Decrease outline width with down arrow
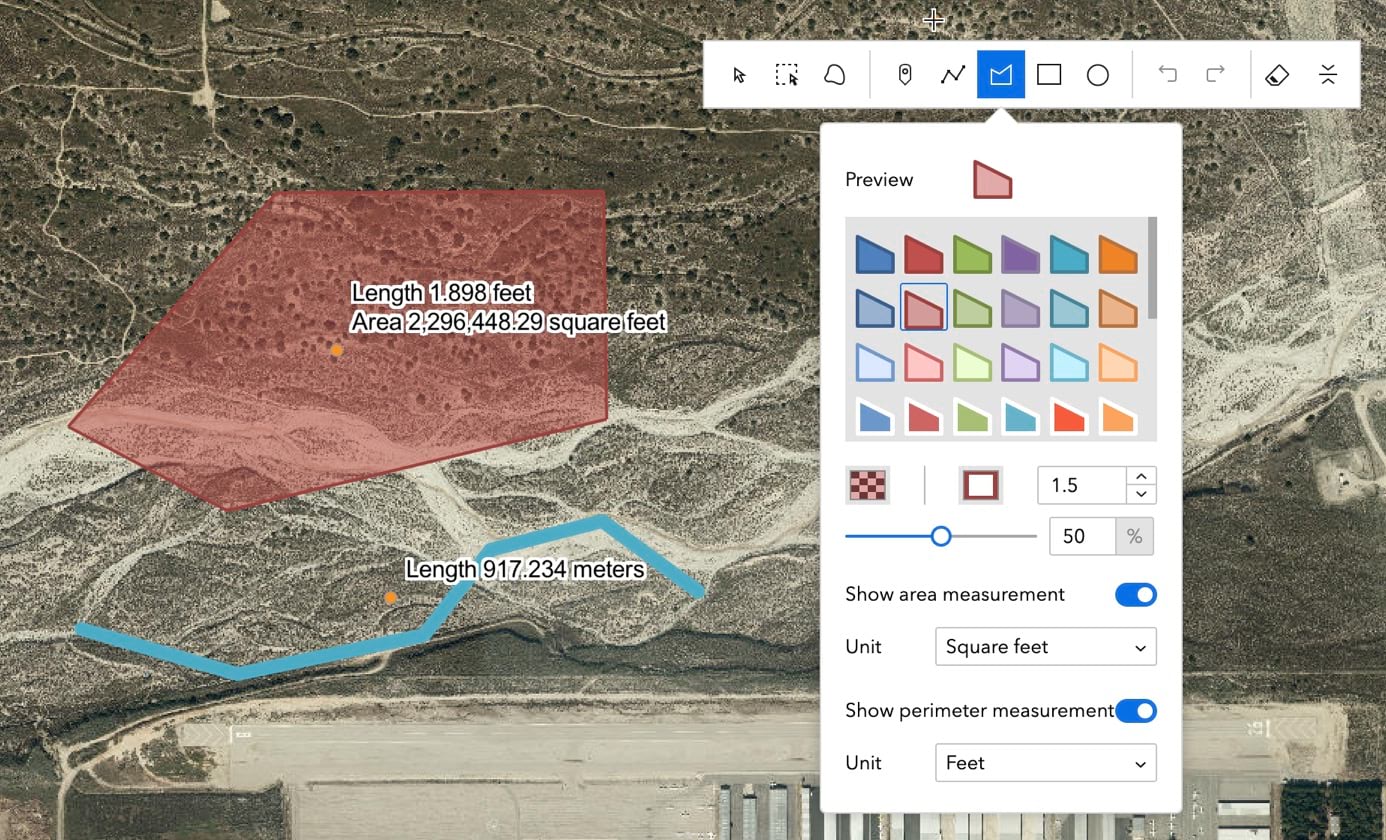Viewport: 1386px width, 840px height. coord(1141,494)
